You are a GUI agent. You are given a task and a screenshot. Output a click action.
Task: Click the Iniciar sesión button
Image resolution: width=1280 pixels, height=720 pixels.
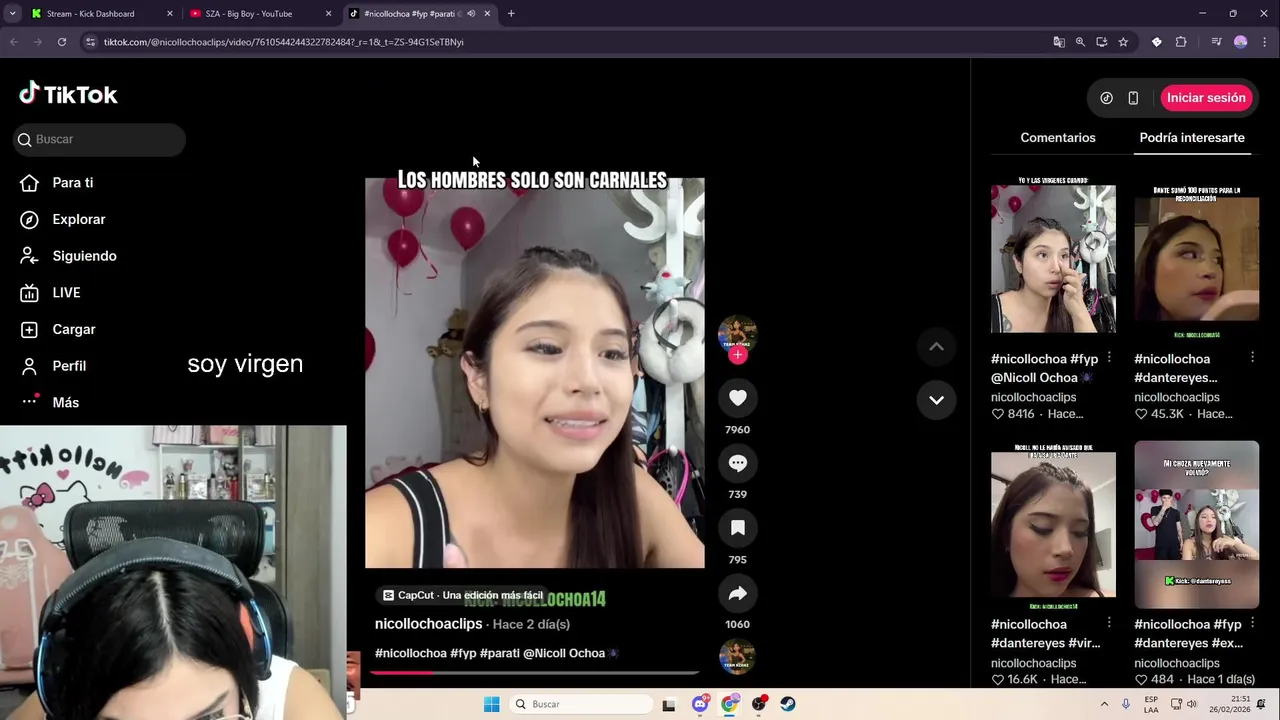(x=1206, y=98)
